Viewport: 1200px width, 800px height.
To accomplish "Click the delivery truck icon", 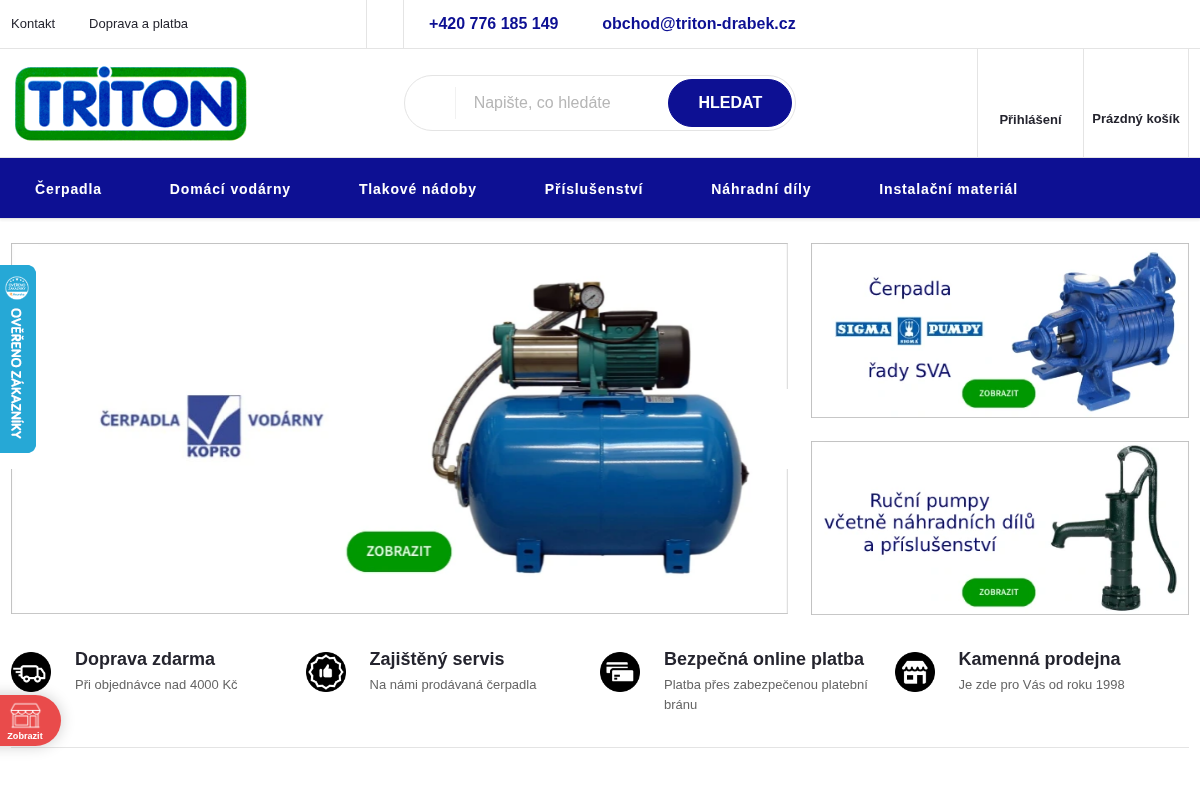I will coord(31,672).
